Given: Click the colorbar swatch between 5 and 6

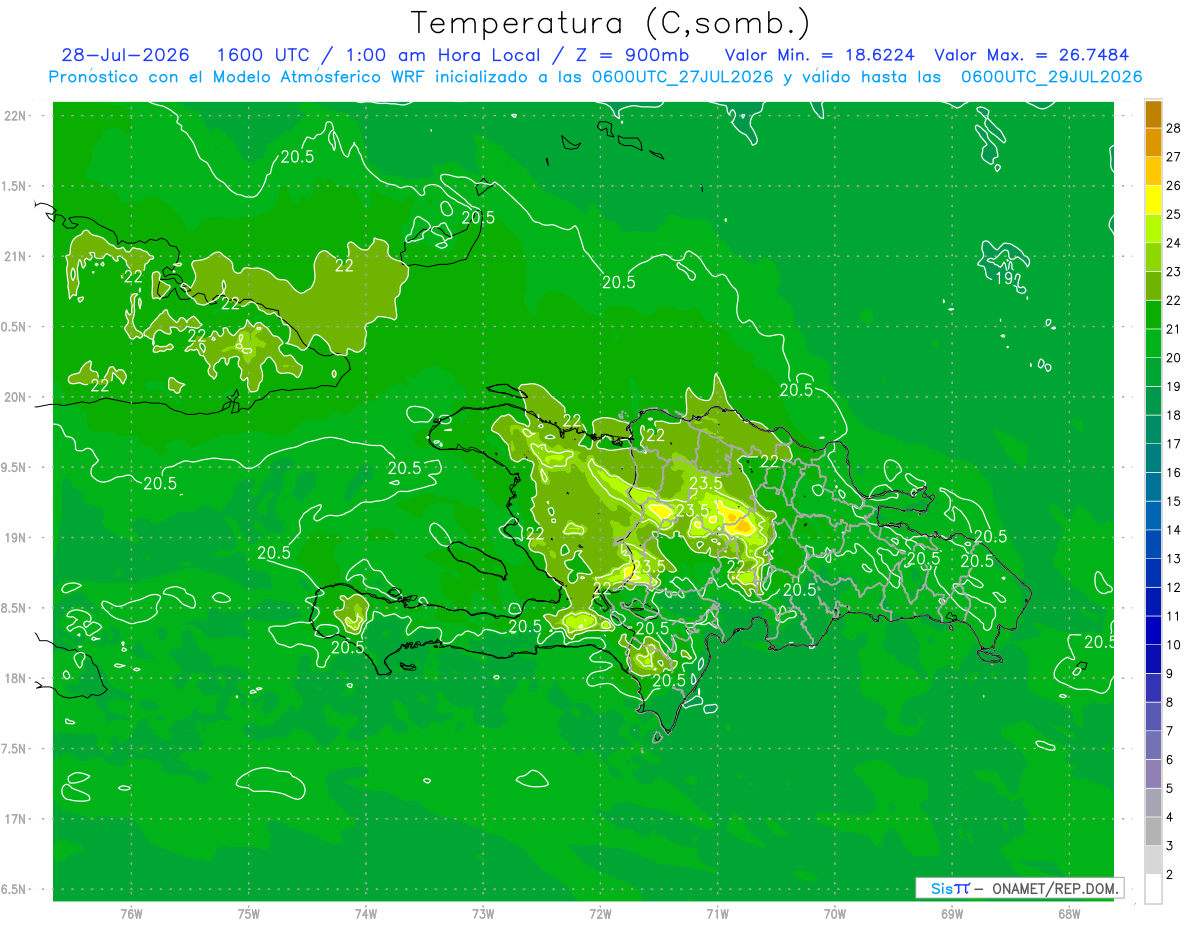Looking at the screenshot, I should click(1153, 774).
